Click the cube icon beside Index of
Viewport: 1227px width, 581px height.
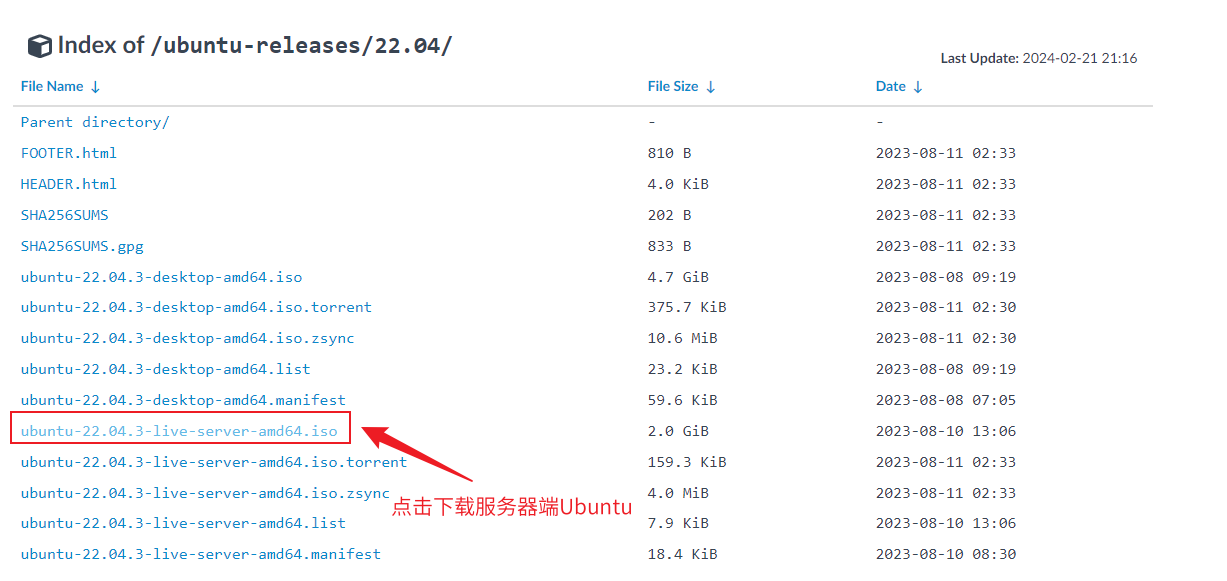[x=39, y=46]
